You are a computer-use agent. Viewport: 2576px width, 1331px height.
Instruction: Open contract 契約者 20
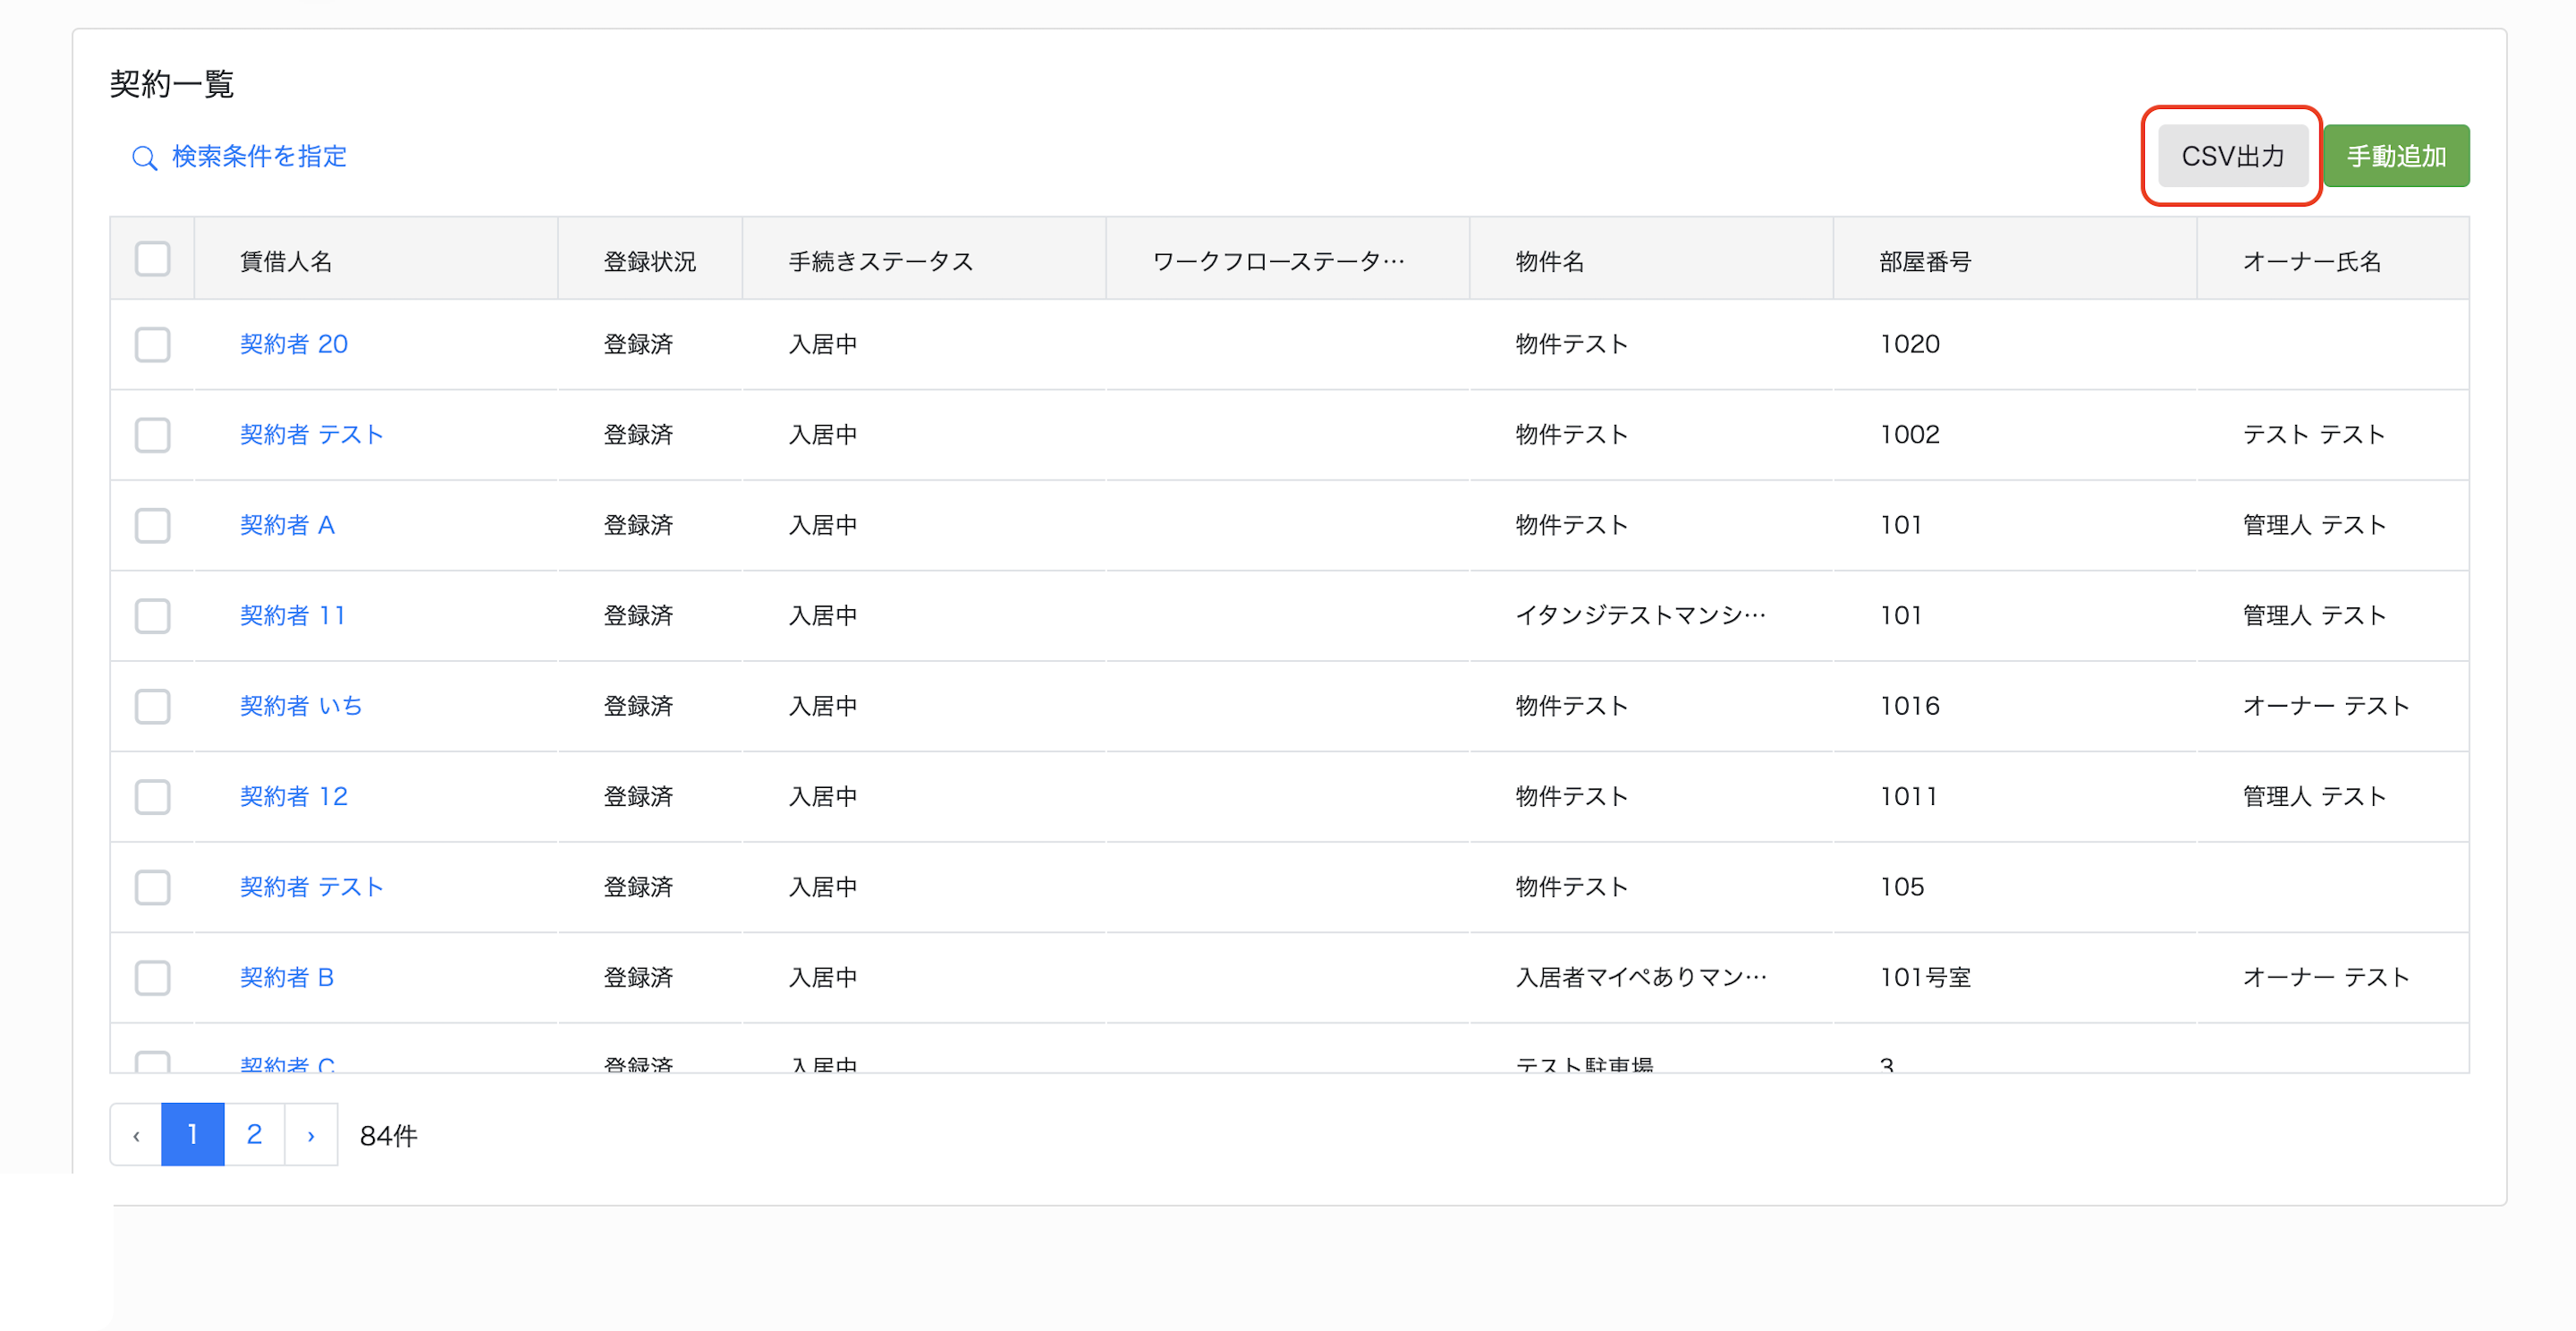click(x=294, y=344)
